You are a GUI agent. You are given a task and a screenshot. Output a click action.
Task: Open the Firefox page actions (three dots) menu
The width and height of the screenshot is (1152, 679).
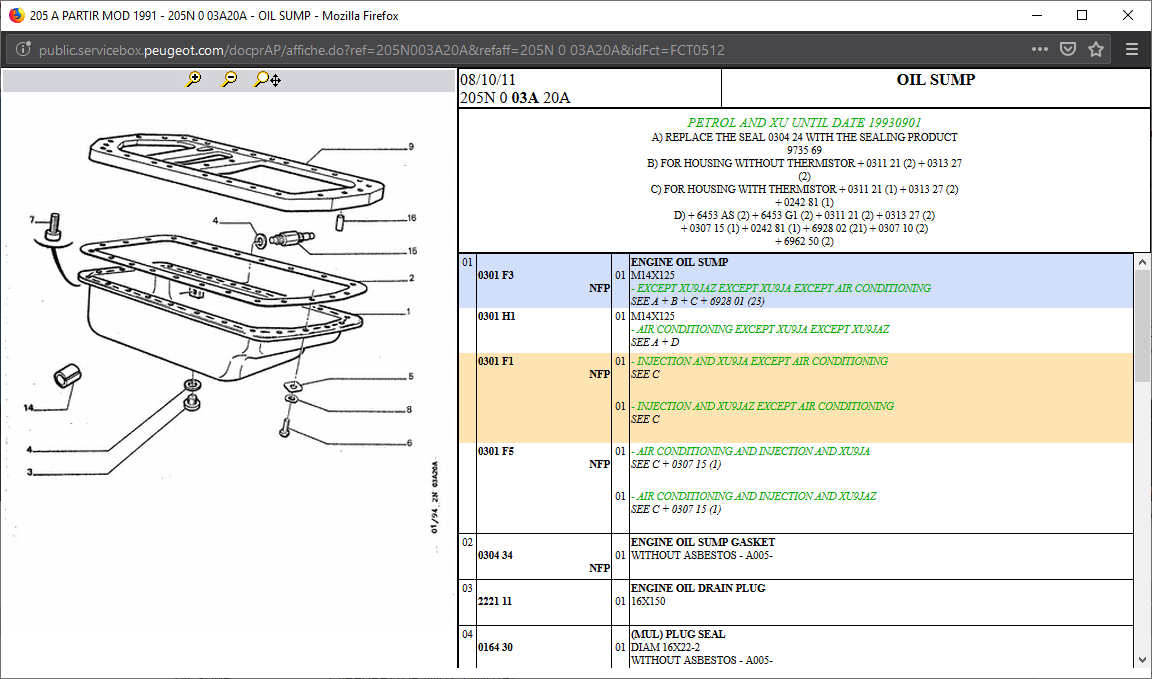[x=1040, y=49]
